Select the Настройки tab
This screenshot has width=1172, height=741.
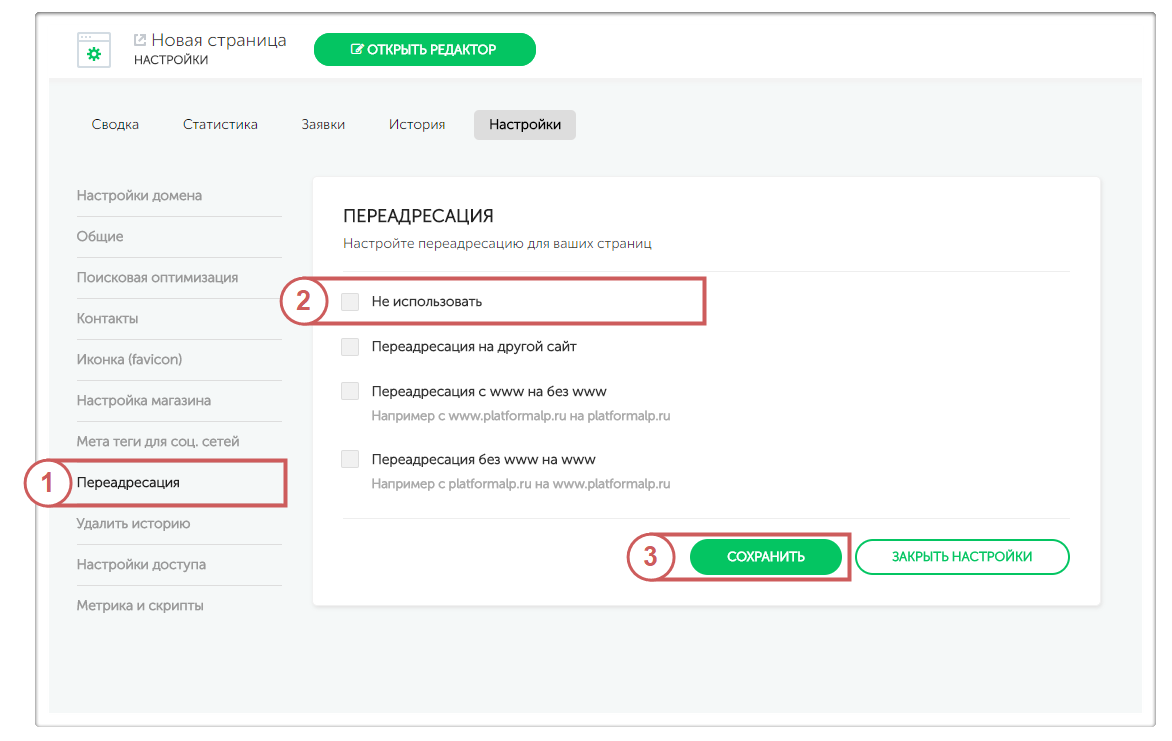coord(524,125)
